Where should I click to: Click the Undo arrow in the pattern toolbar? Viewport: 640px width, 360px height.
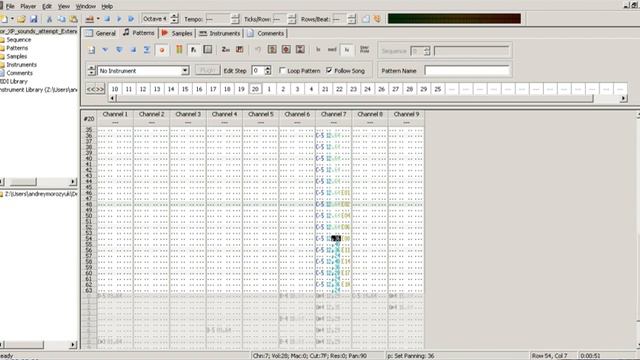pyautogui.click(x=258, y=50)
